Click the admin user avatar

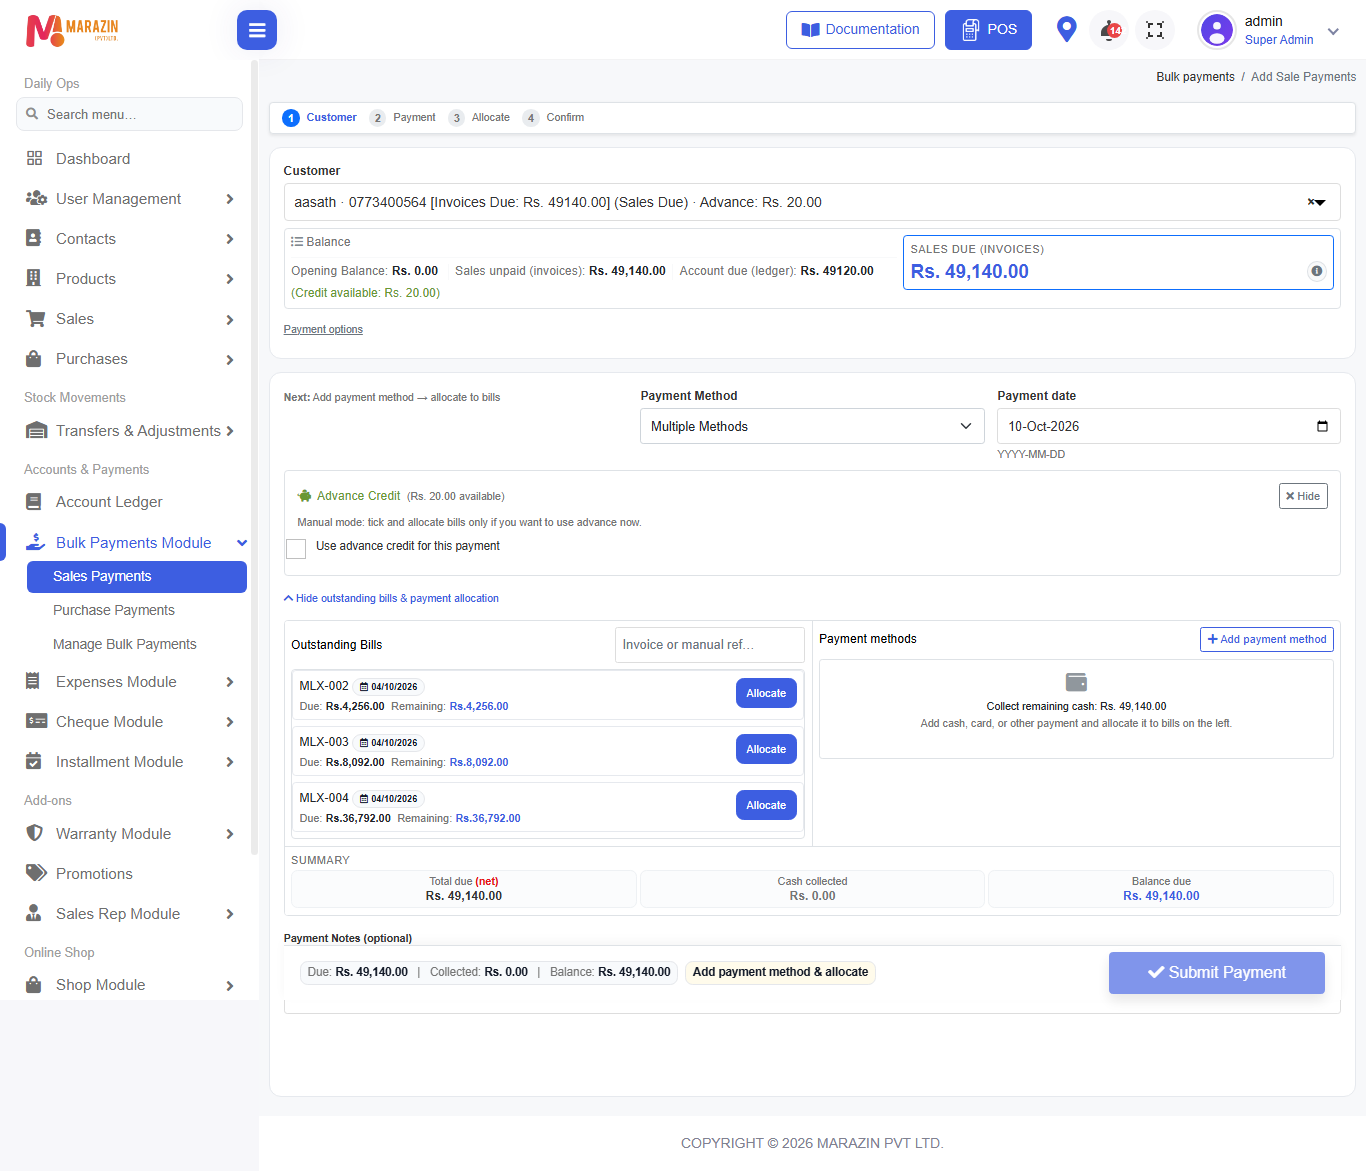tap(1217, 30)
